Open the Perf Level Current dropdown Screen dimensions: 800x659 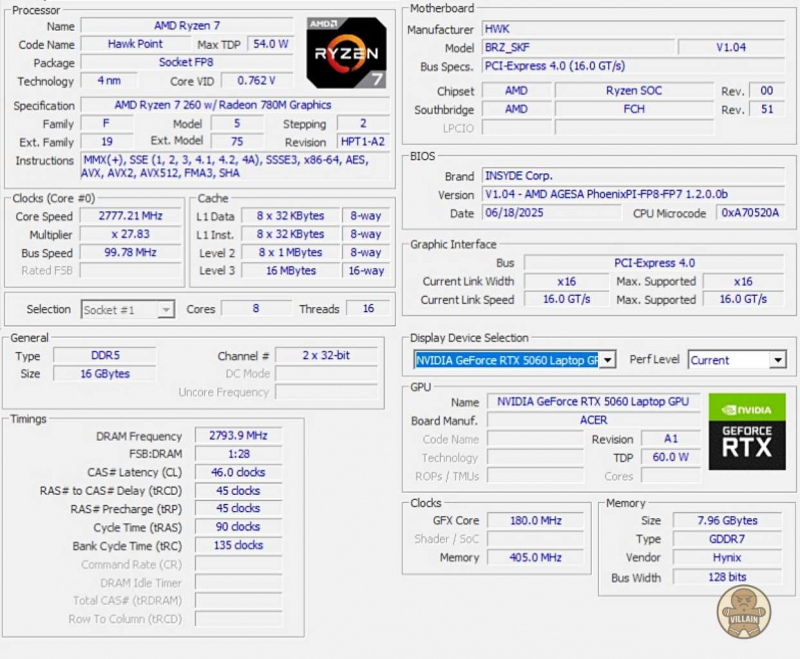[x=777, y=360]
